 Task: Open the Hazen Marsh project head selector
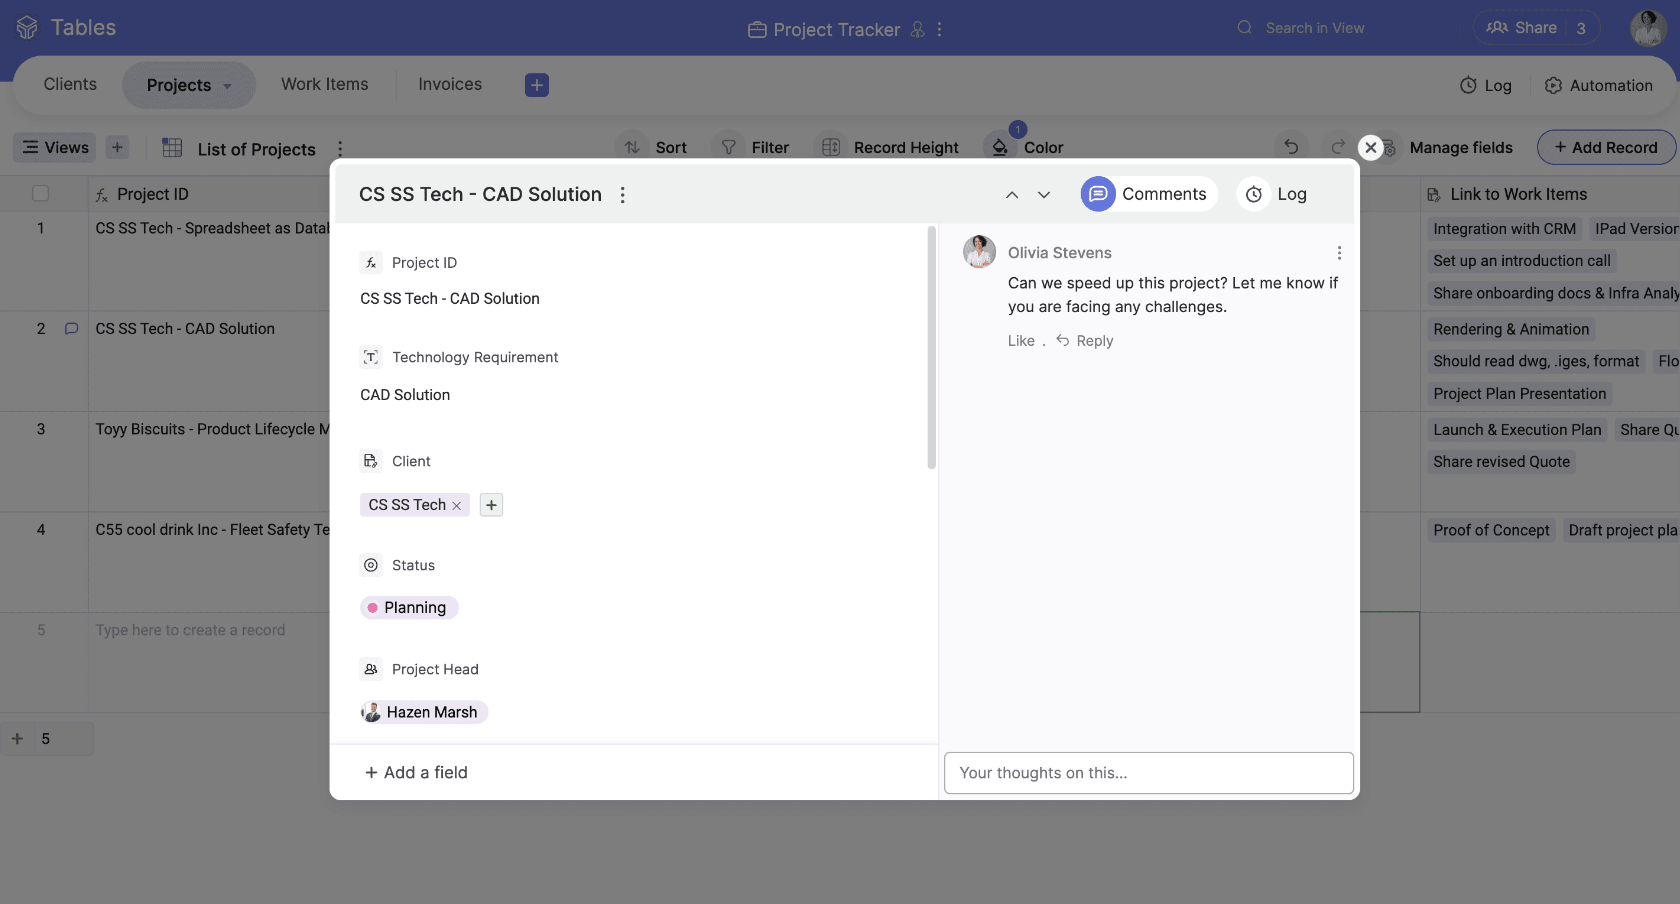pyautogui.click(x=423, y=712)
